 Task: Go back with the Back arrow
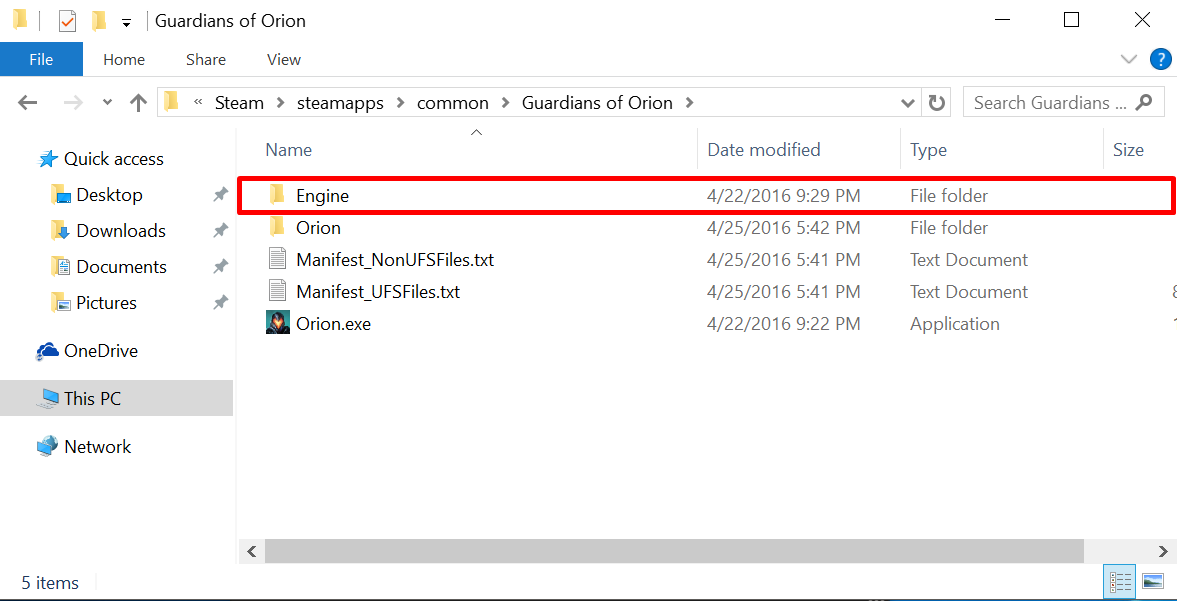(27, 103)
